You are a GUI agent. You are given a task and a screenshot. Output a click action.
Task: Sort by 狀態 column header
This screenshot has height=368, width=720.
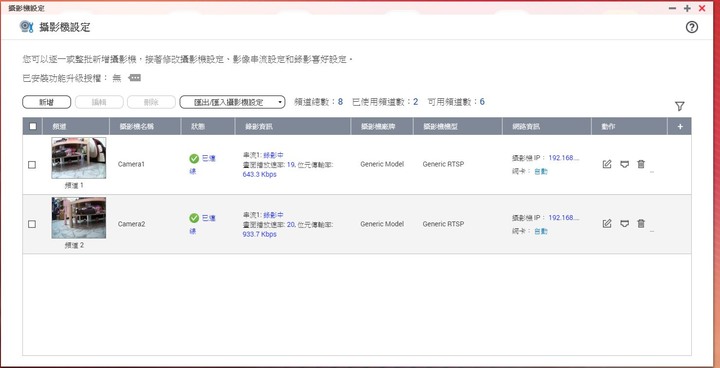tap(208, 126)
